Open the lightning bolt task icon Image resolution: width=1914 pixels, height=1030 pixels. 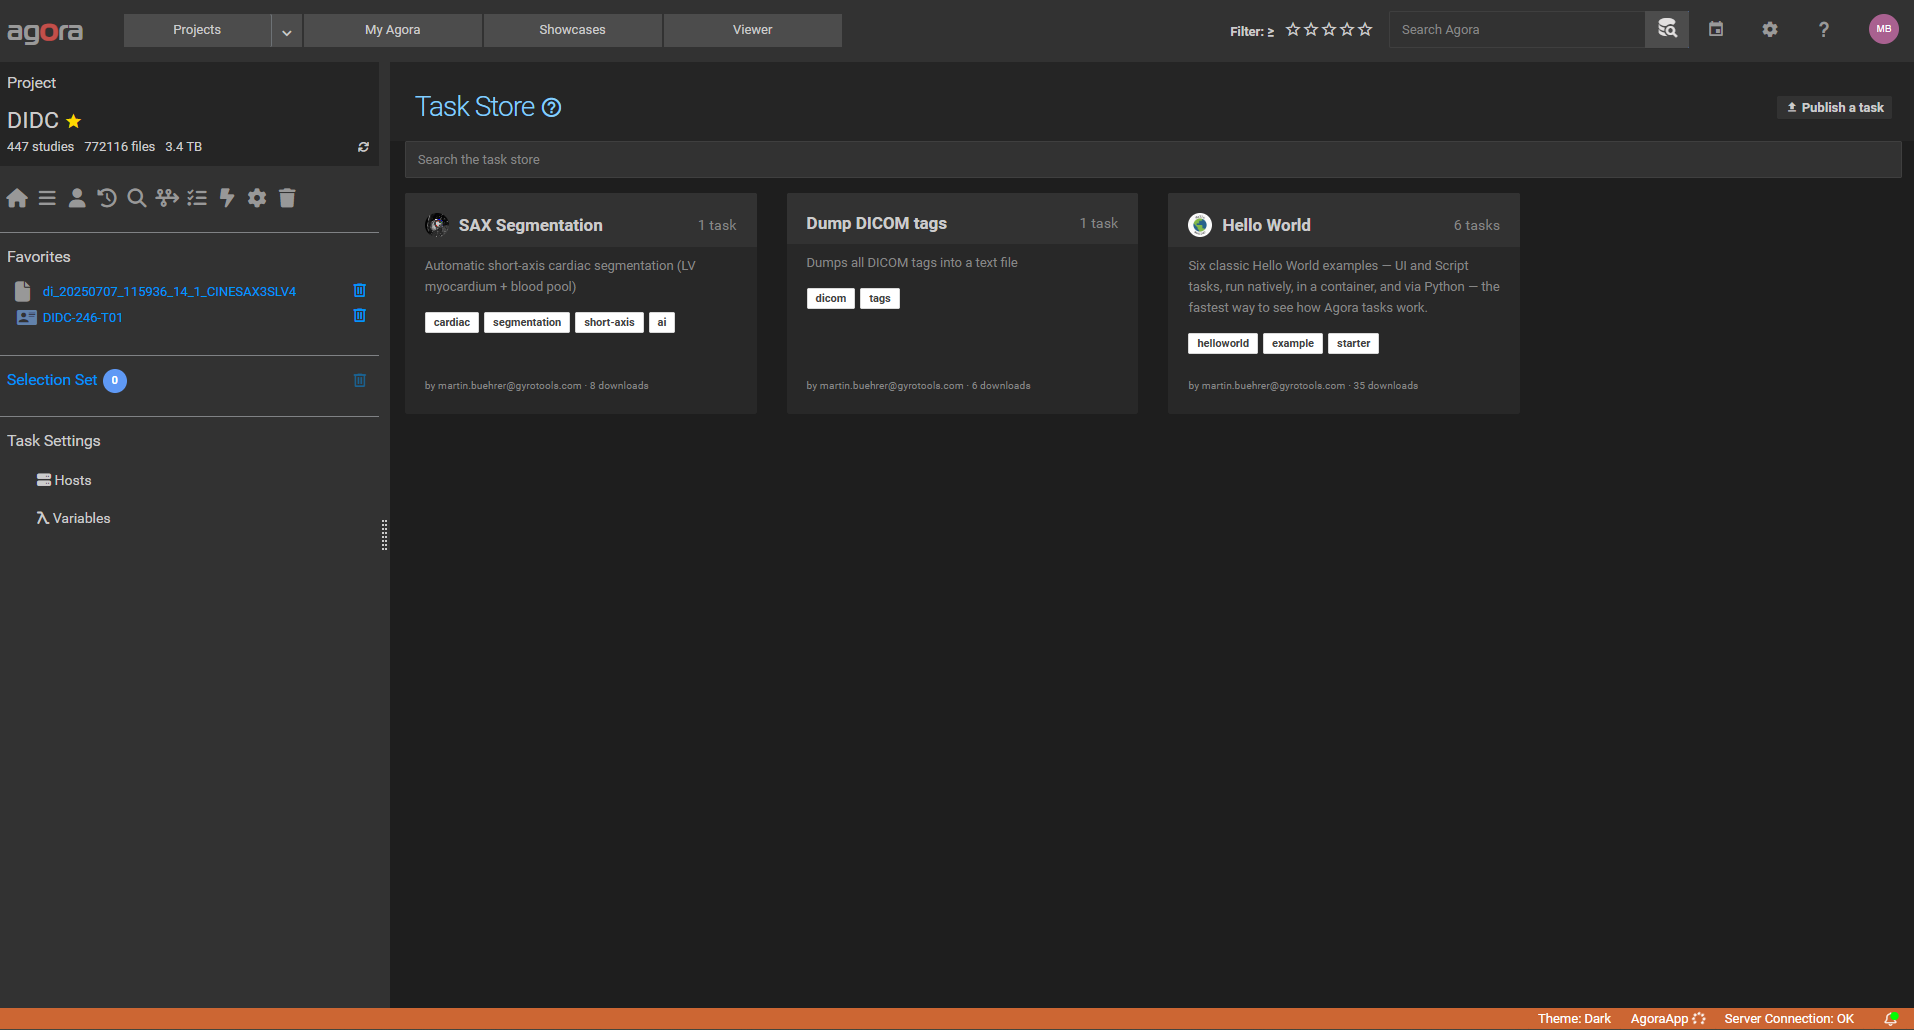(x=227, y=198)
